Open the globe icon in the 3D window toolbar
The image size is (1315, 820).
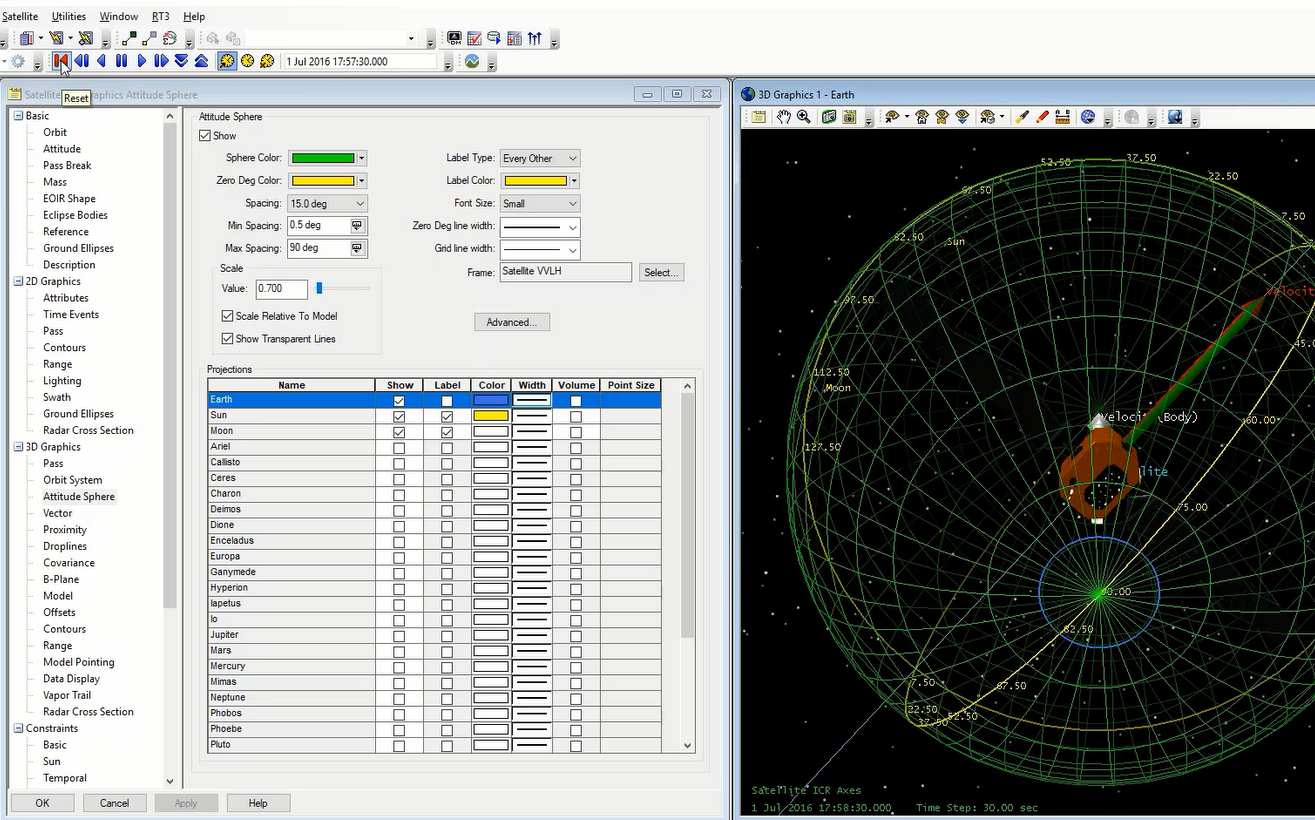tap(1086, 117)
